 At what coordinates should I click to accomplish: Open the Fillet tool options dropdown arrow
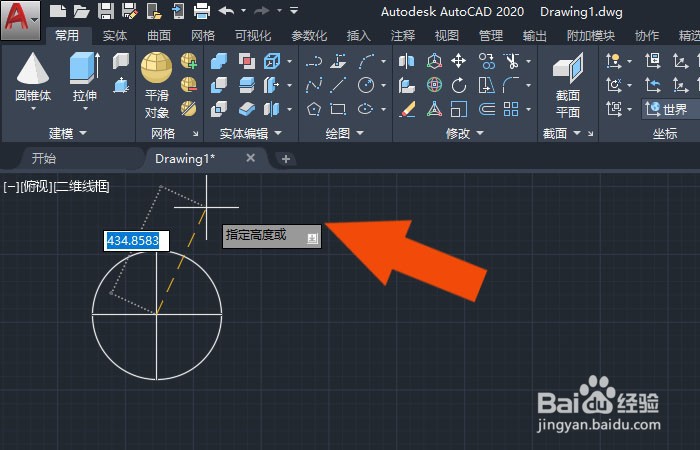(529, 85)
